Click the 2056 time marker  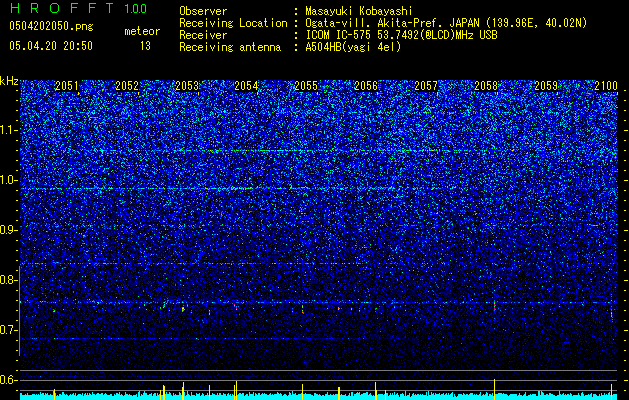click(x=366, y=86)
